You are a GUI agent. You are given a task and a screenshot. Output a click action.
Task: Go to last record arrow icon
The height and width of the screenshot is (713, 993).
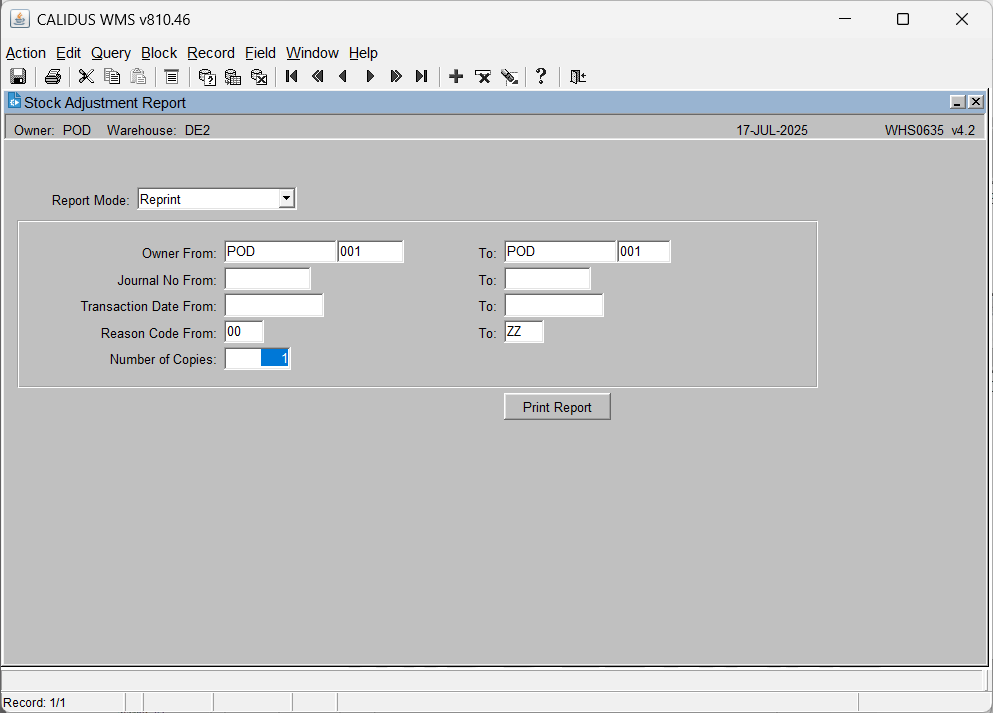[x=422, y=77]
